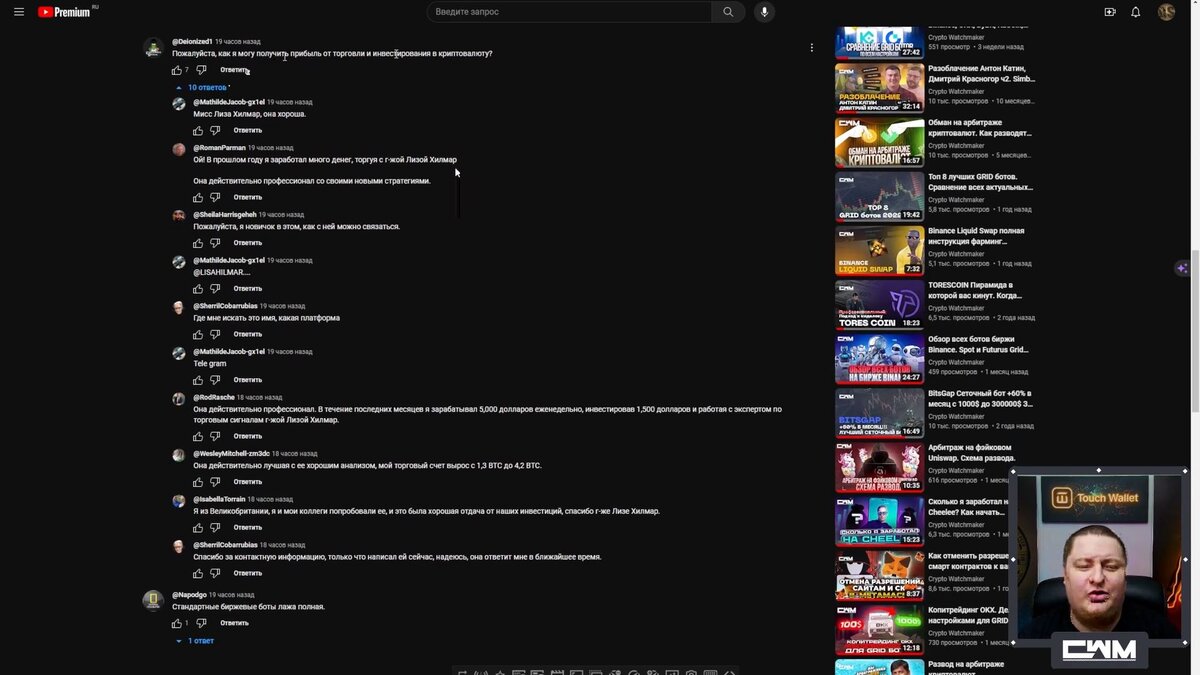Open account avatar menu in header
The height and width of the screenshot is (675, 1200).
click(x=1166, y=12)
